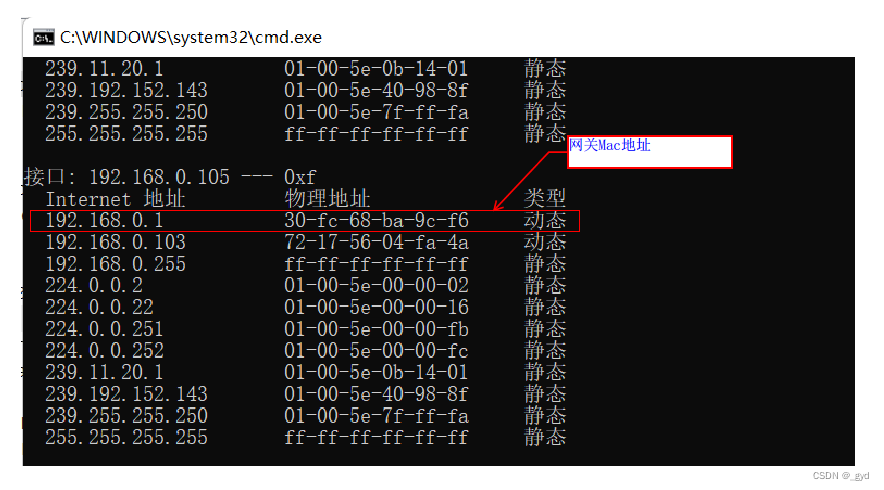Click the 接口: 192.168.0.105 line
The height and width of the screenshot is (490, 884).
(x=170, y=177)
